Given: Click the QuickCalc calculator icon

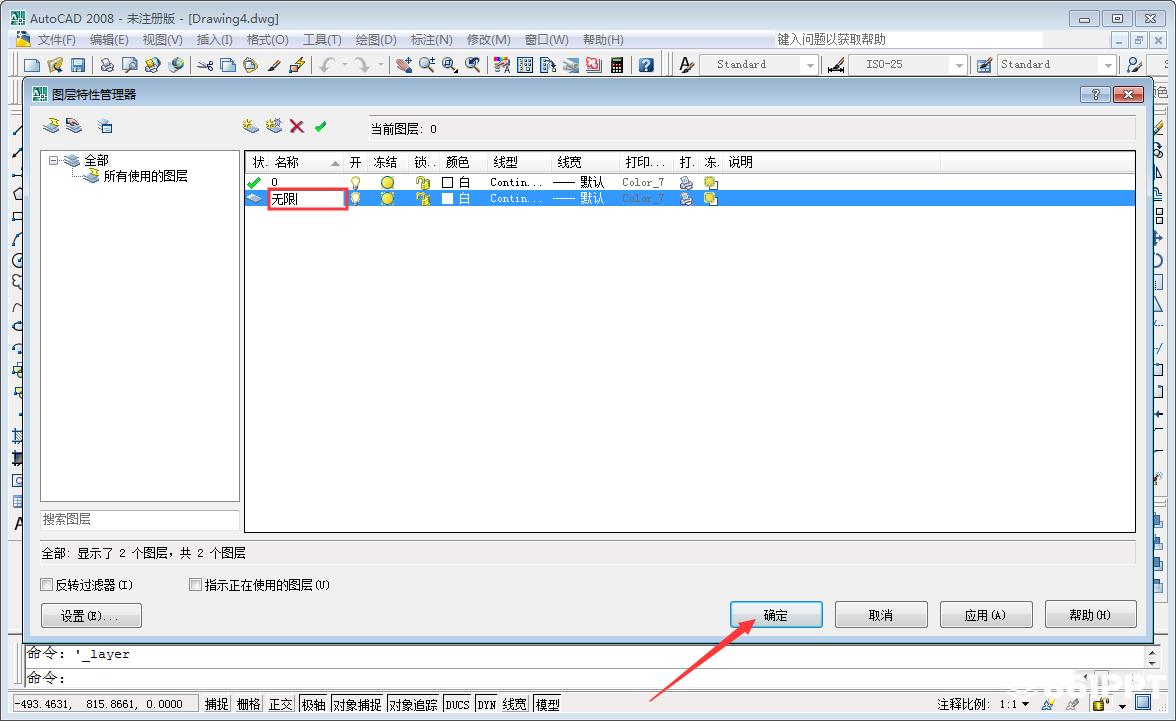Looking at the screenshot, I should tap(616, 65).
